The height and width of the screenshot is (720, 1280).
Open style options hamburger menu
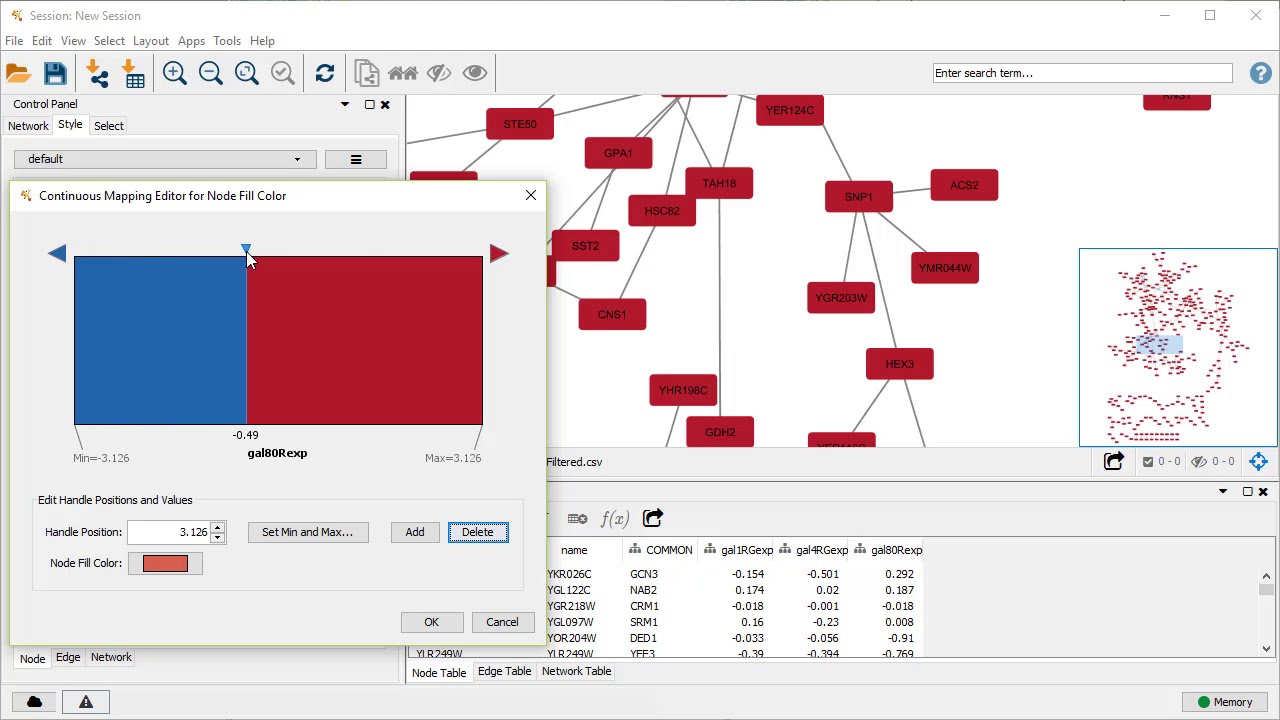(x=355, y=159)
